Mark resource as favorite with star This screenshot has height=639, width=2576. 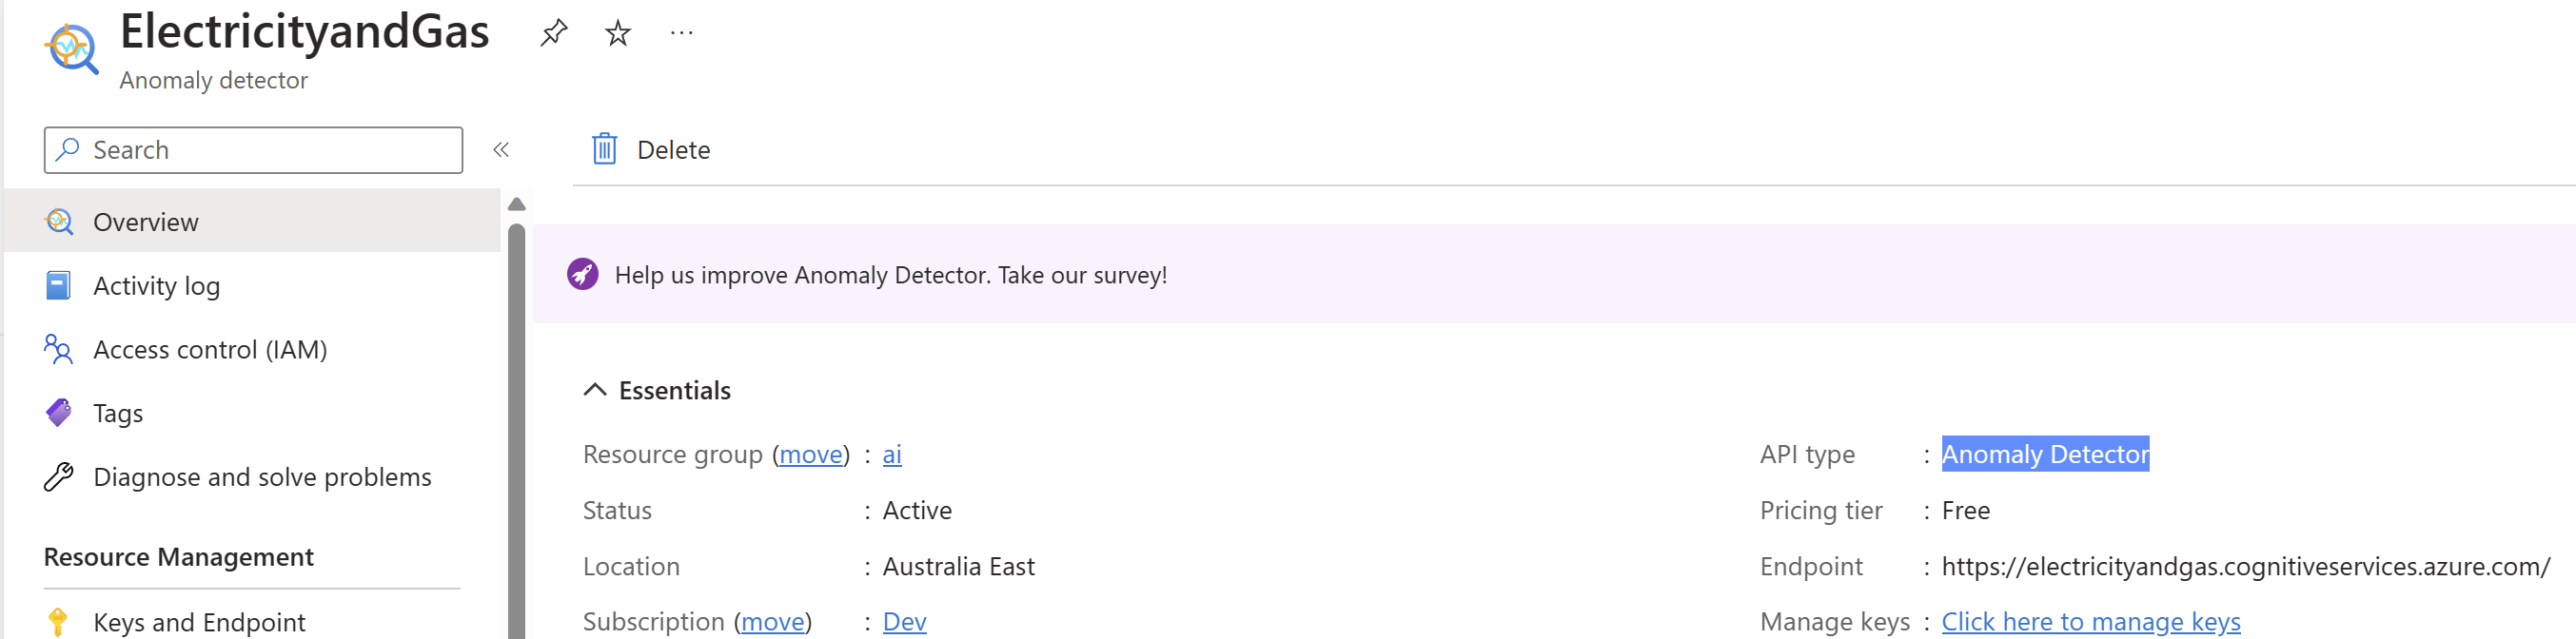pyautogui.click(x=618, y=33)
